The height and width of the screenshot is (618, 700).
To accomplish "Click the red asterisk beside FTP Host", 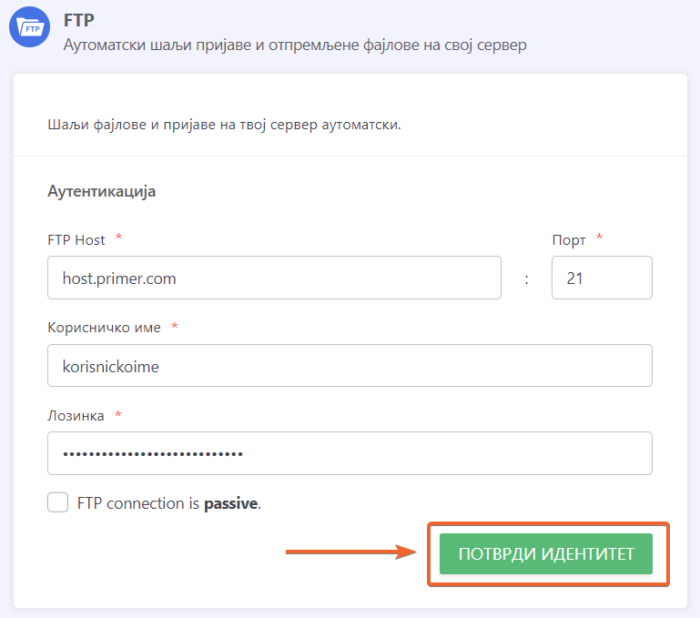I will pos(119,238).
